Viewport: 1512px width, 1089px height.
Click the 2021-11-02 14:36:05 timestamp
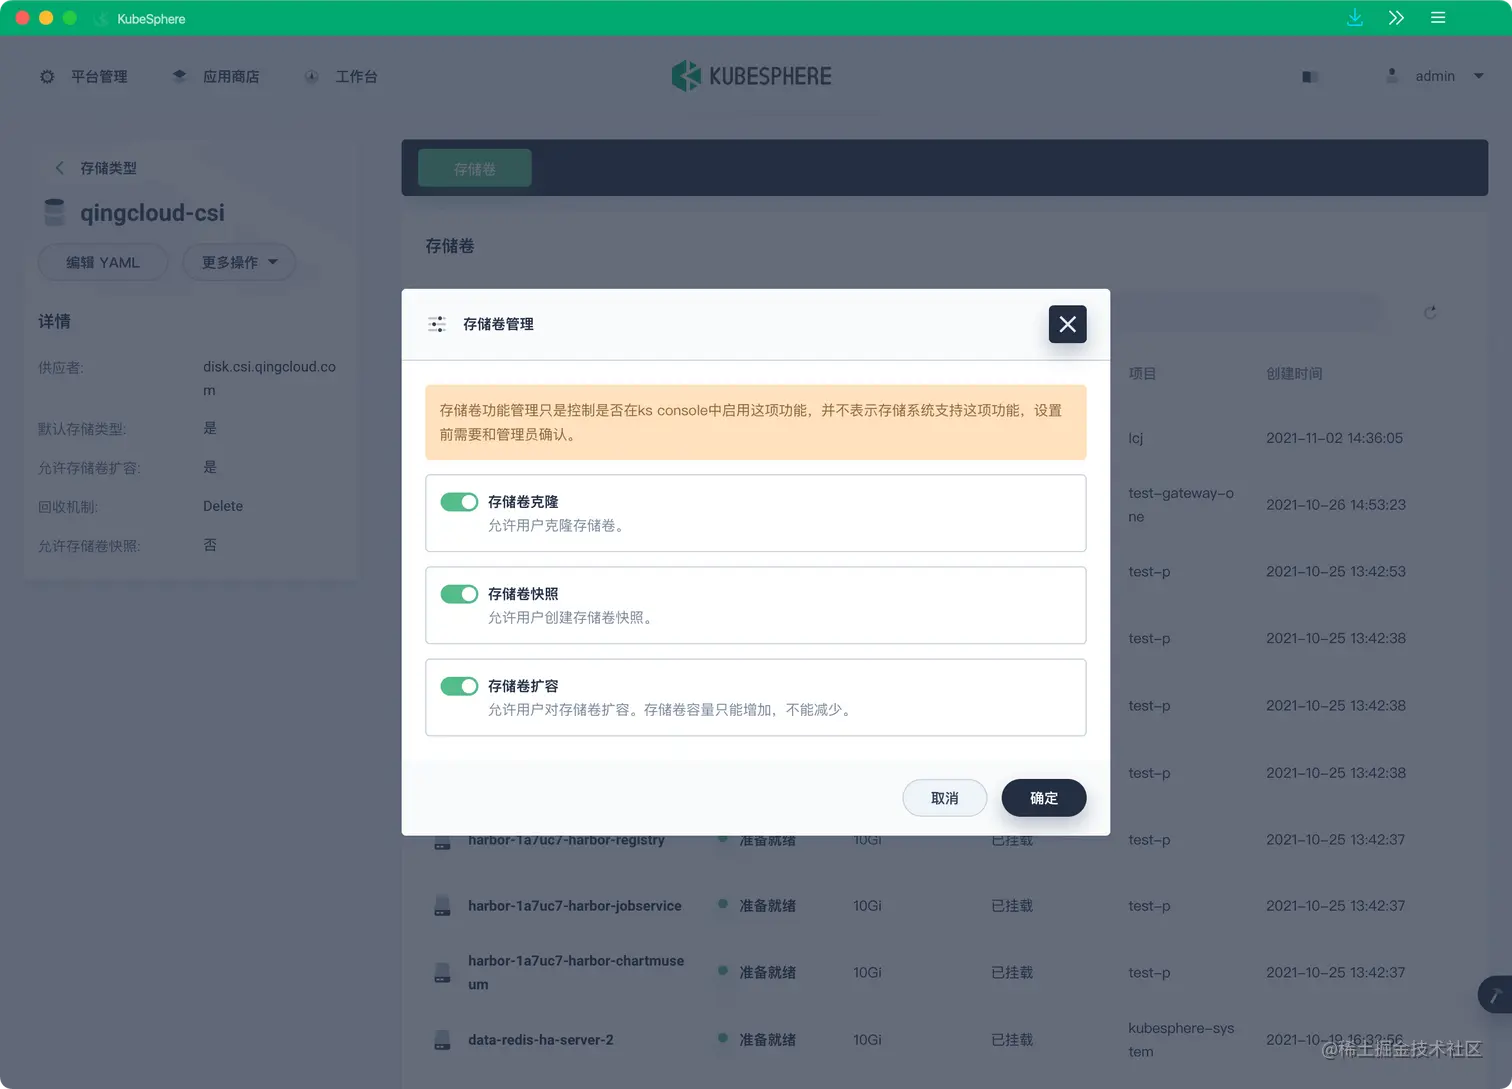[1334, 438]
